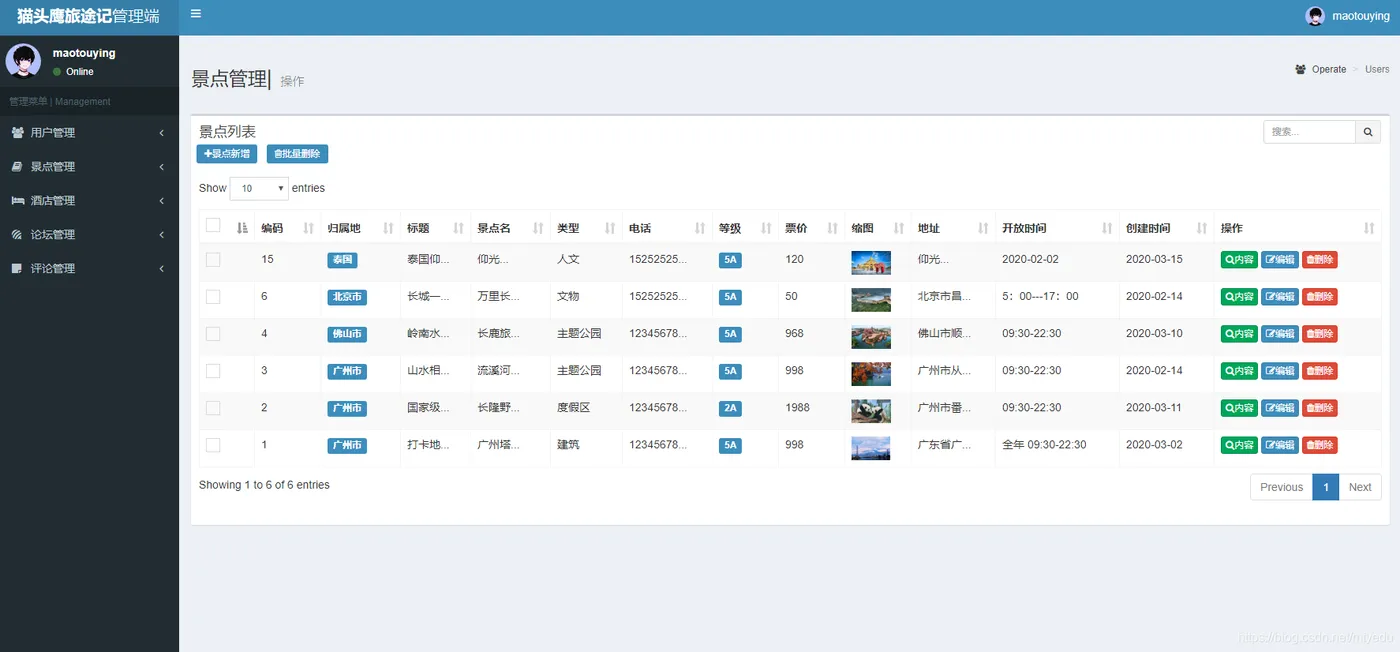Sort table by 地址 column
The image size is (1400, 652).
pyautogui.click(x=953, y=228)
